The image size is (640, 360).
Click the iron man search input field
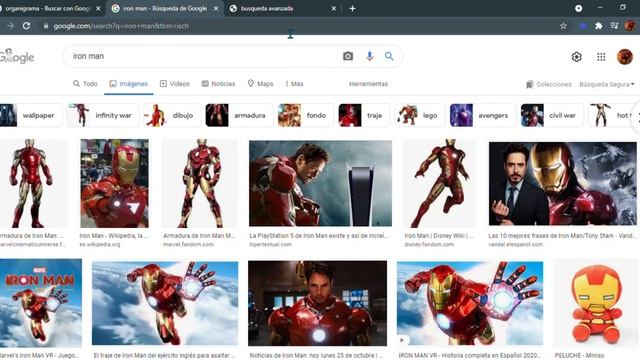click(204, 56)
